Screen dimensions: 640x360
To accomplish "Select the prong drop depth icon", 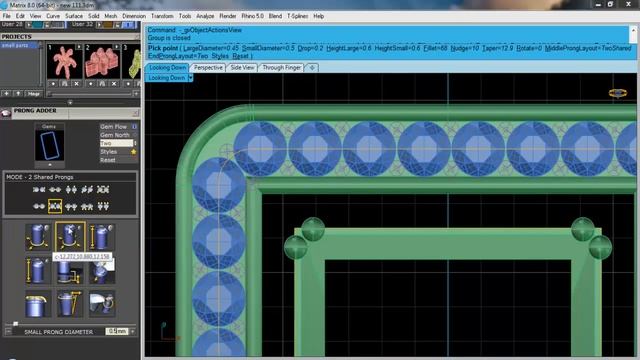I will tap(69, 272).
